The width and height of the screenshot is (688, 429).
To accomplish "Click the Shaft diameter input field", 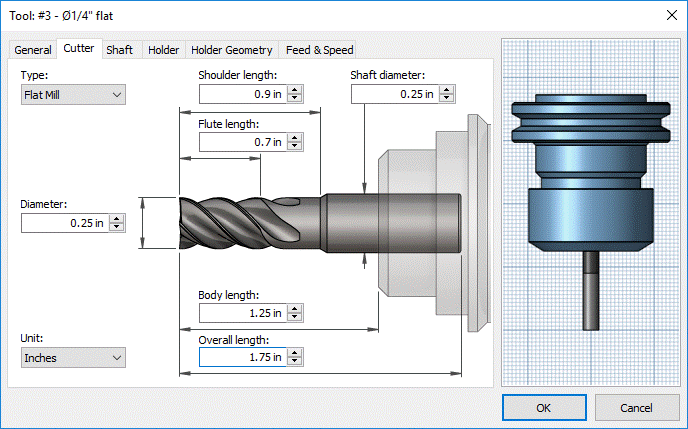I will click(395, 94).
